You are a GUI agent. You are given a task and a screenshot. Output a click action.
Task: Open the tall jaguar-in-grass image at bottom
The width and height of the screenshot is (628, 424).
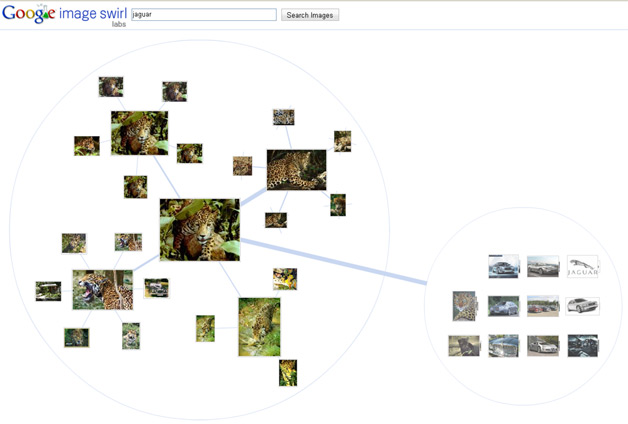tap(259, 327)
